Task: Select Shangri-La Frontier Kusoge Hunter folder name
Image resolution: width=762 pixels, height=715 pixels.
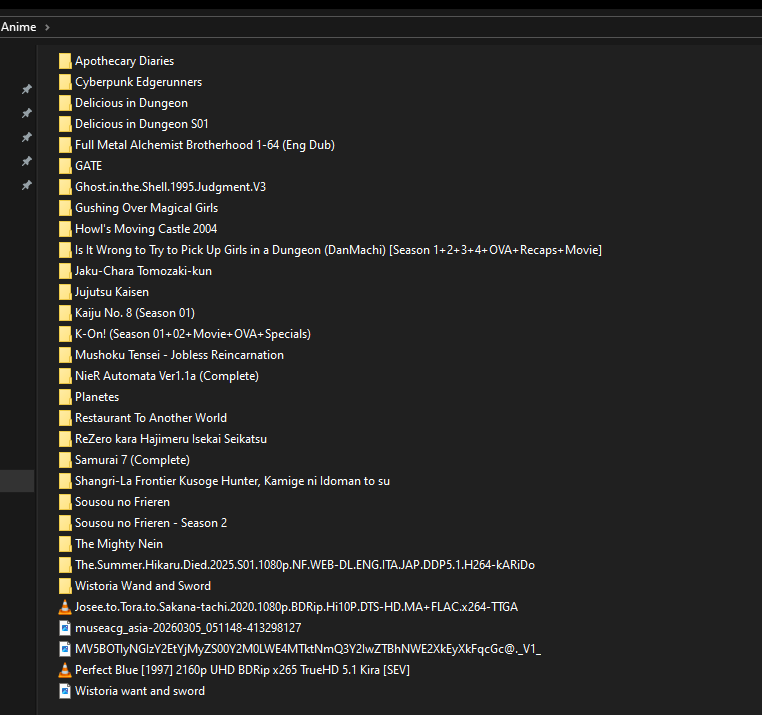Action: (232, 481)
